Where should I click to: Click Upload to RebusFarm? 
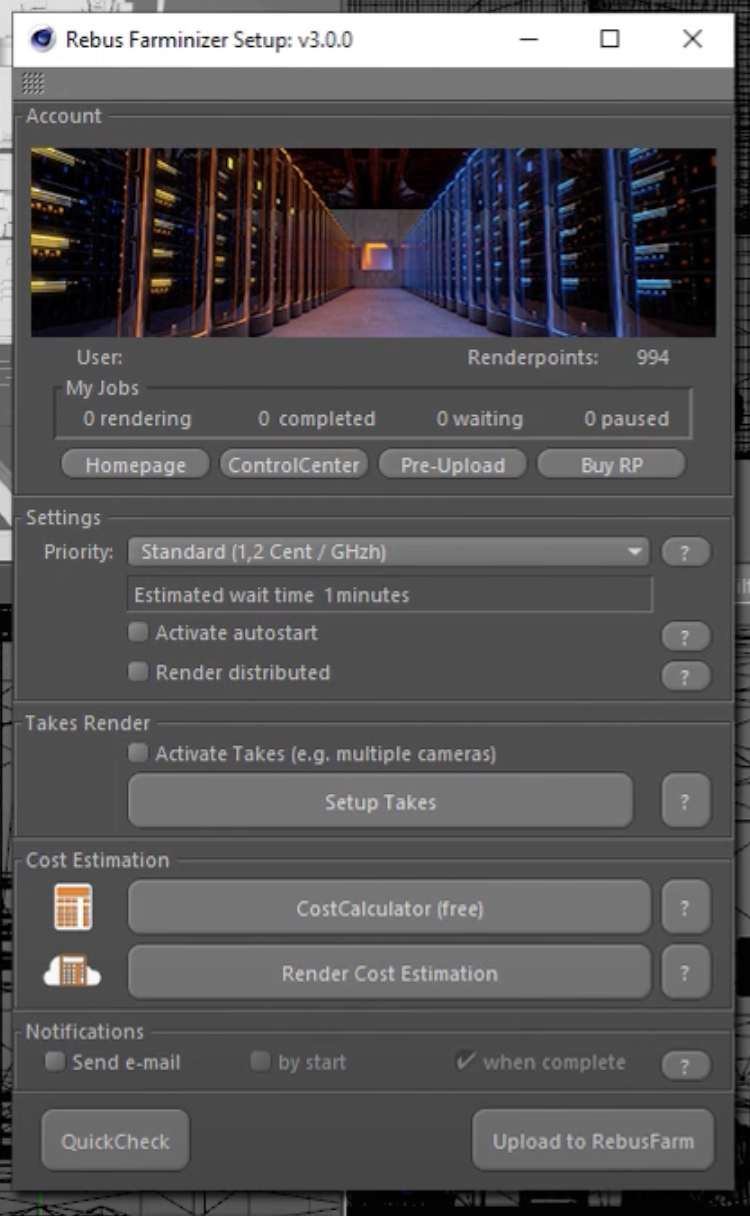(593, 1140)
